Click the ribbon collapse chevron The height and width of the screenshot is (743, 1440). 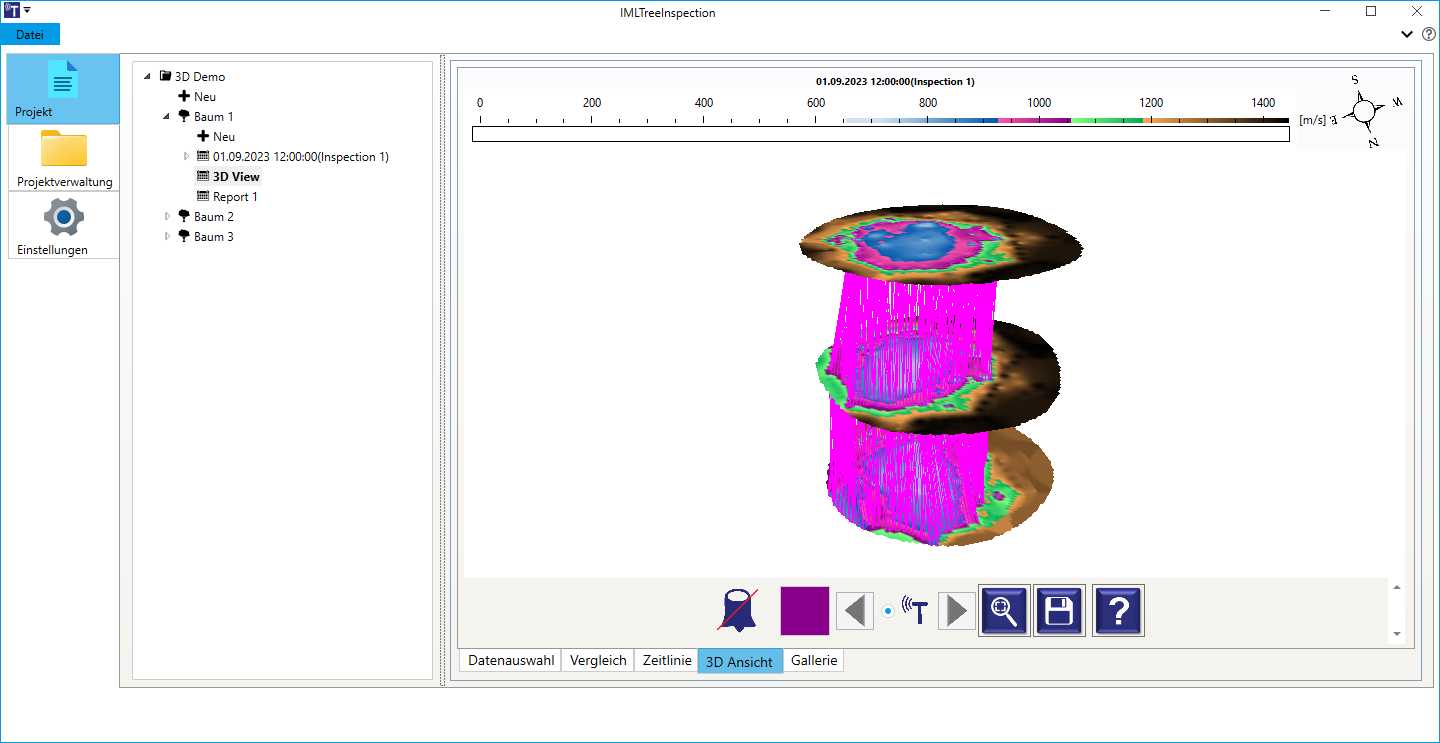click(1407, 34)
